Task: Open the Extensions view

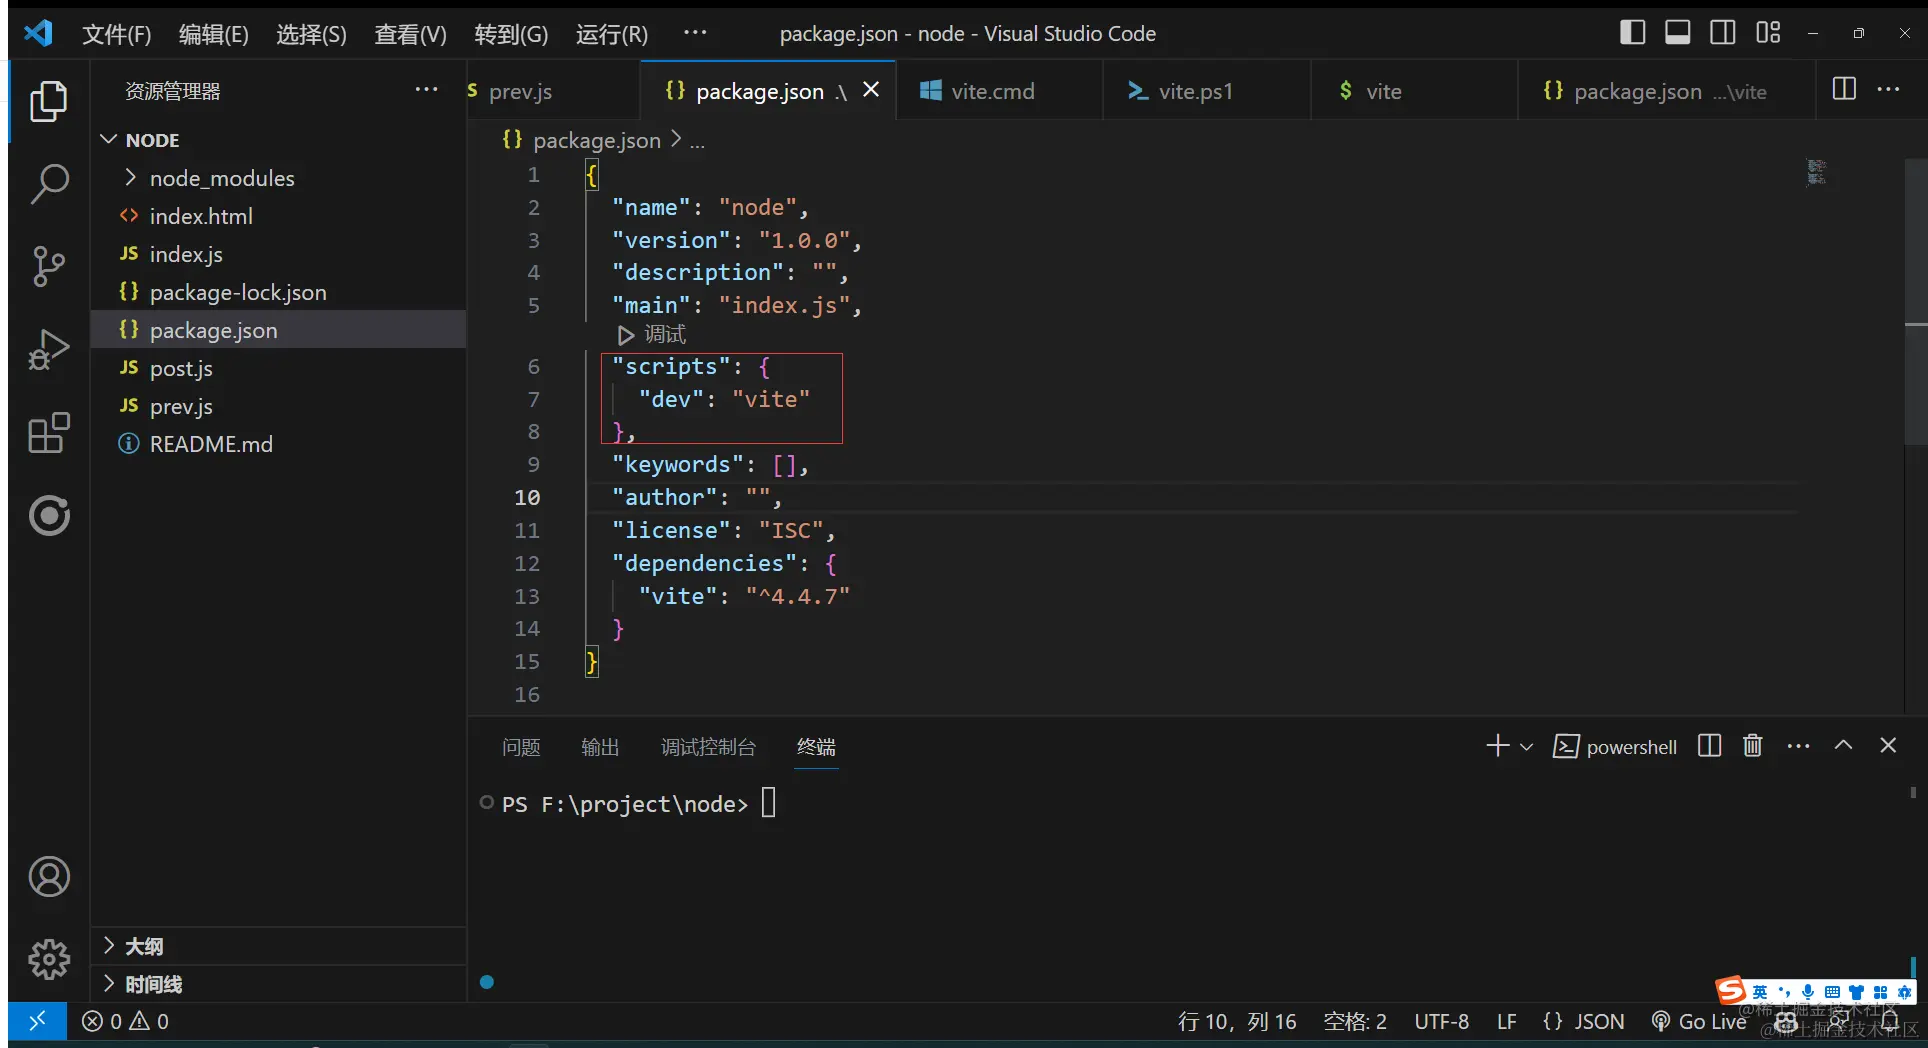Action: (48, 432)
